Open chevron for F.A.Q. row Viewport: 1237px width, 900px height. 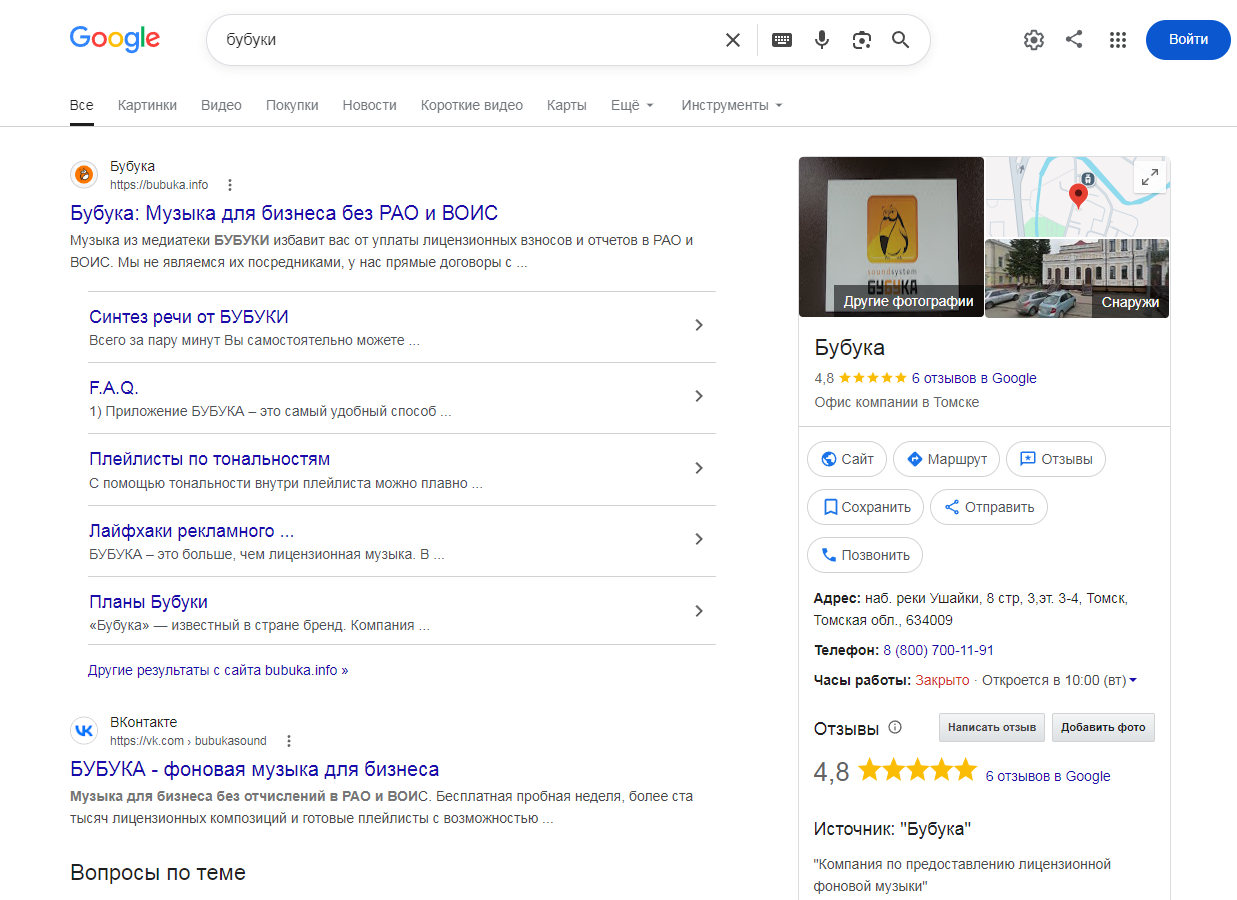pyautogui.click(x=699, y=396)
